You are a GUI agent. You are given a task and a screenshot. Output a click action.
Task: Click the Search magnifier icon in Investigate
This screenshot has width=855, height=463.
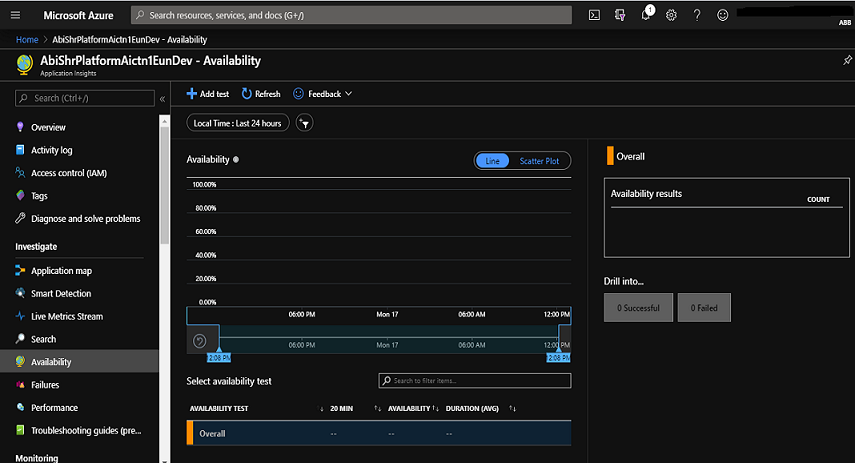click(x=20, y=339)
